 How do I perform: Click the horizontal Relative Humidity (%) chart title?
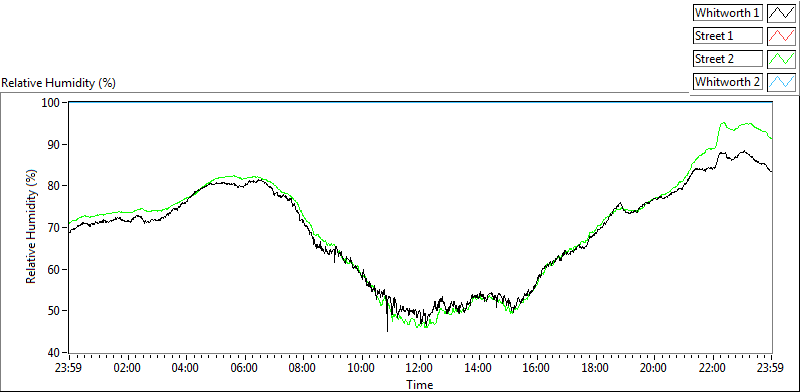click(x=59, y=83)
